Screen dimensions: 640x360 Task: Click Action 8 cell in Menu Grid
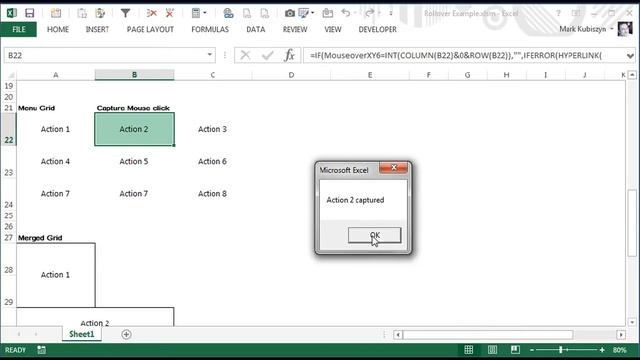(x=212, y=193)
